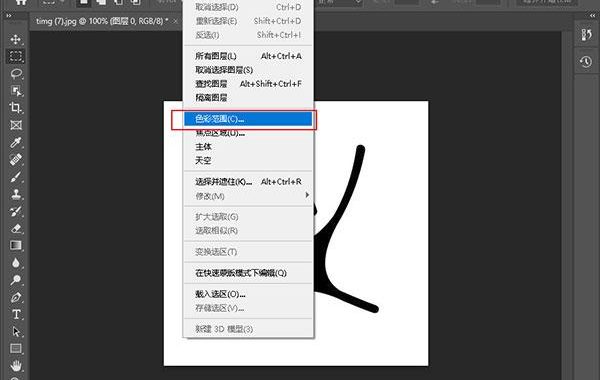Image resolution: width=600 pixels, height=380 pixels.
Task: Close the timg (7).jpg document tab
Action: pyautogui.click(x=175, y=21)
